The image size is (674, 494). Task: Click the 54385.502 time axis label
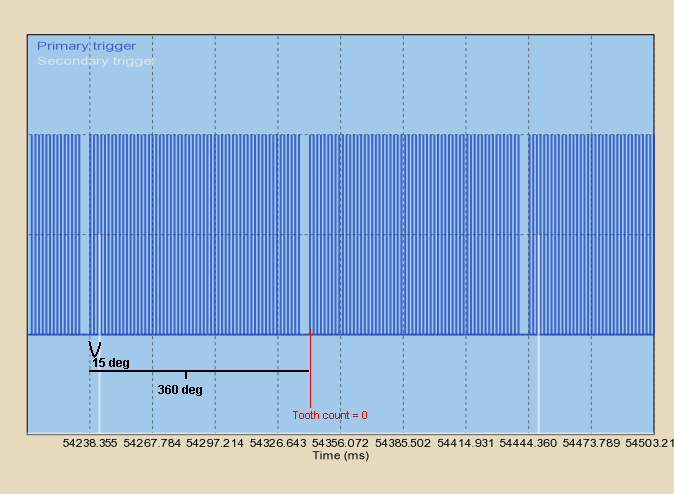403,442
